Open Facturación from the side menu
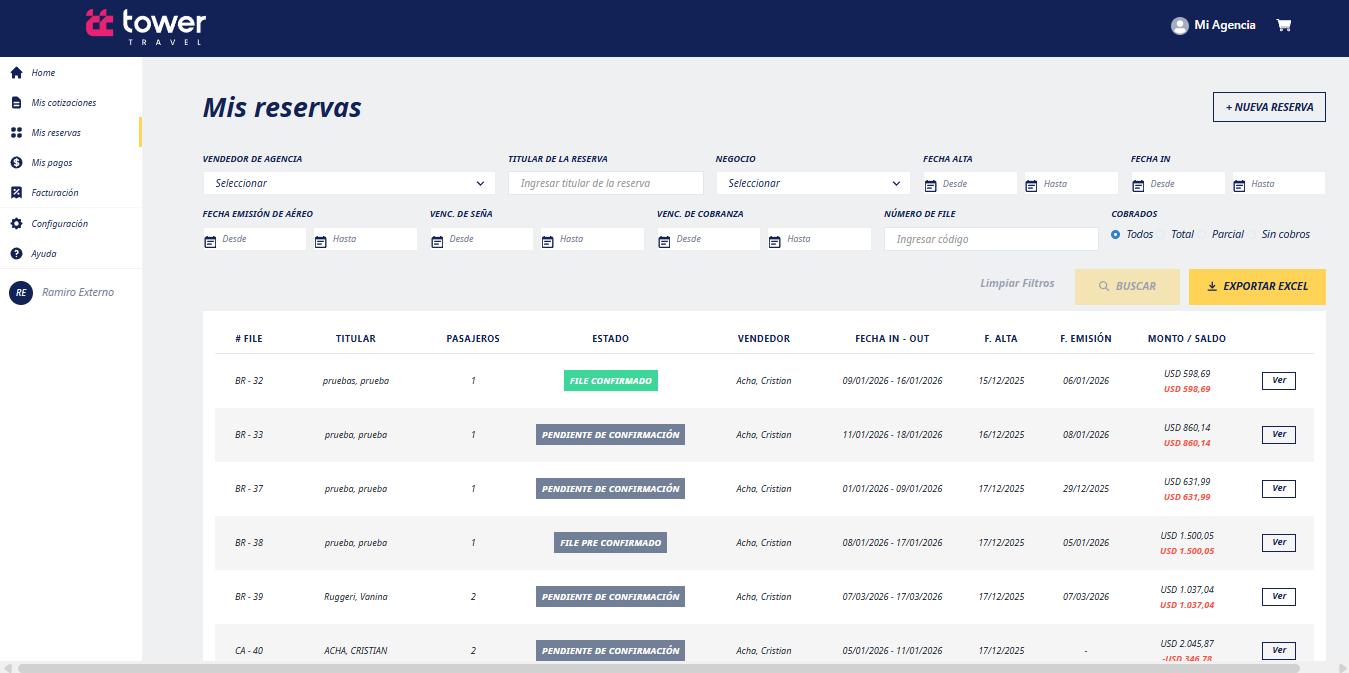This screenshot has width=1349, height=673. [x=54, y=193]
